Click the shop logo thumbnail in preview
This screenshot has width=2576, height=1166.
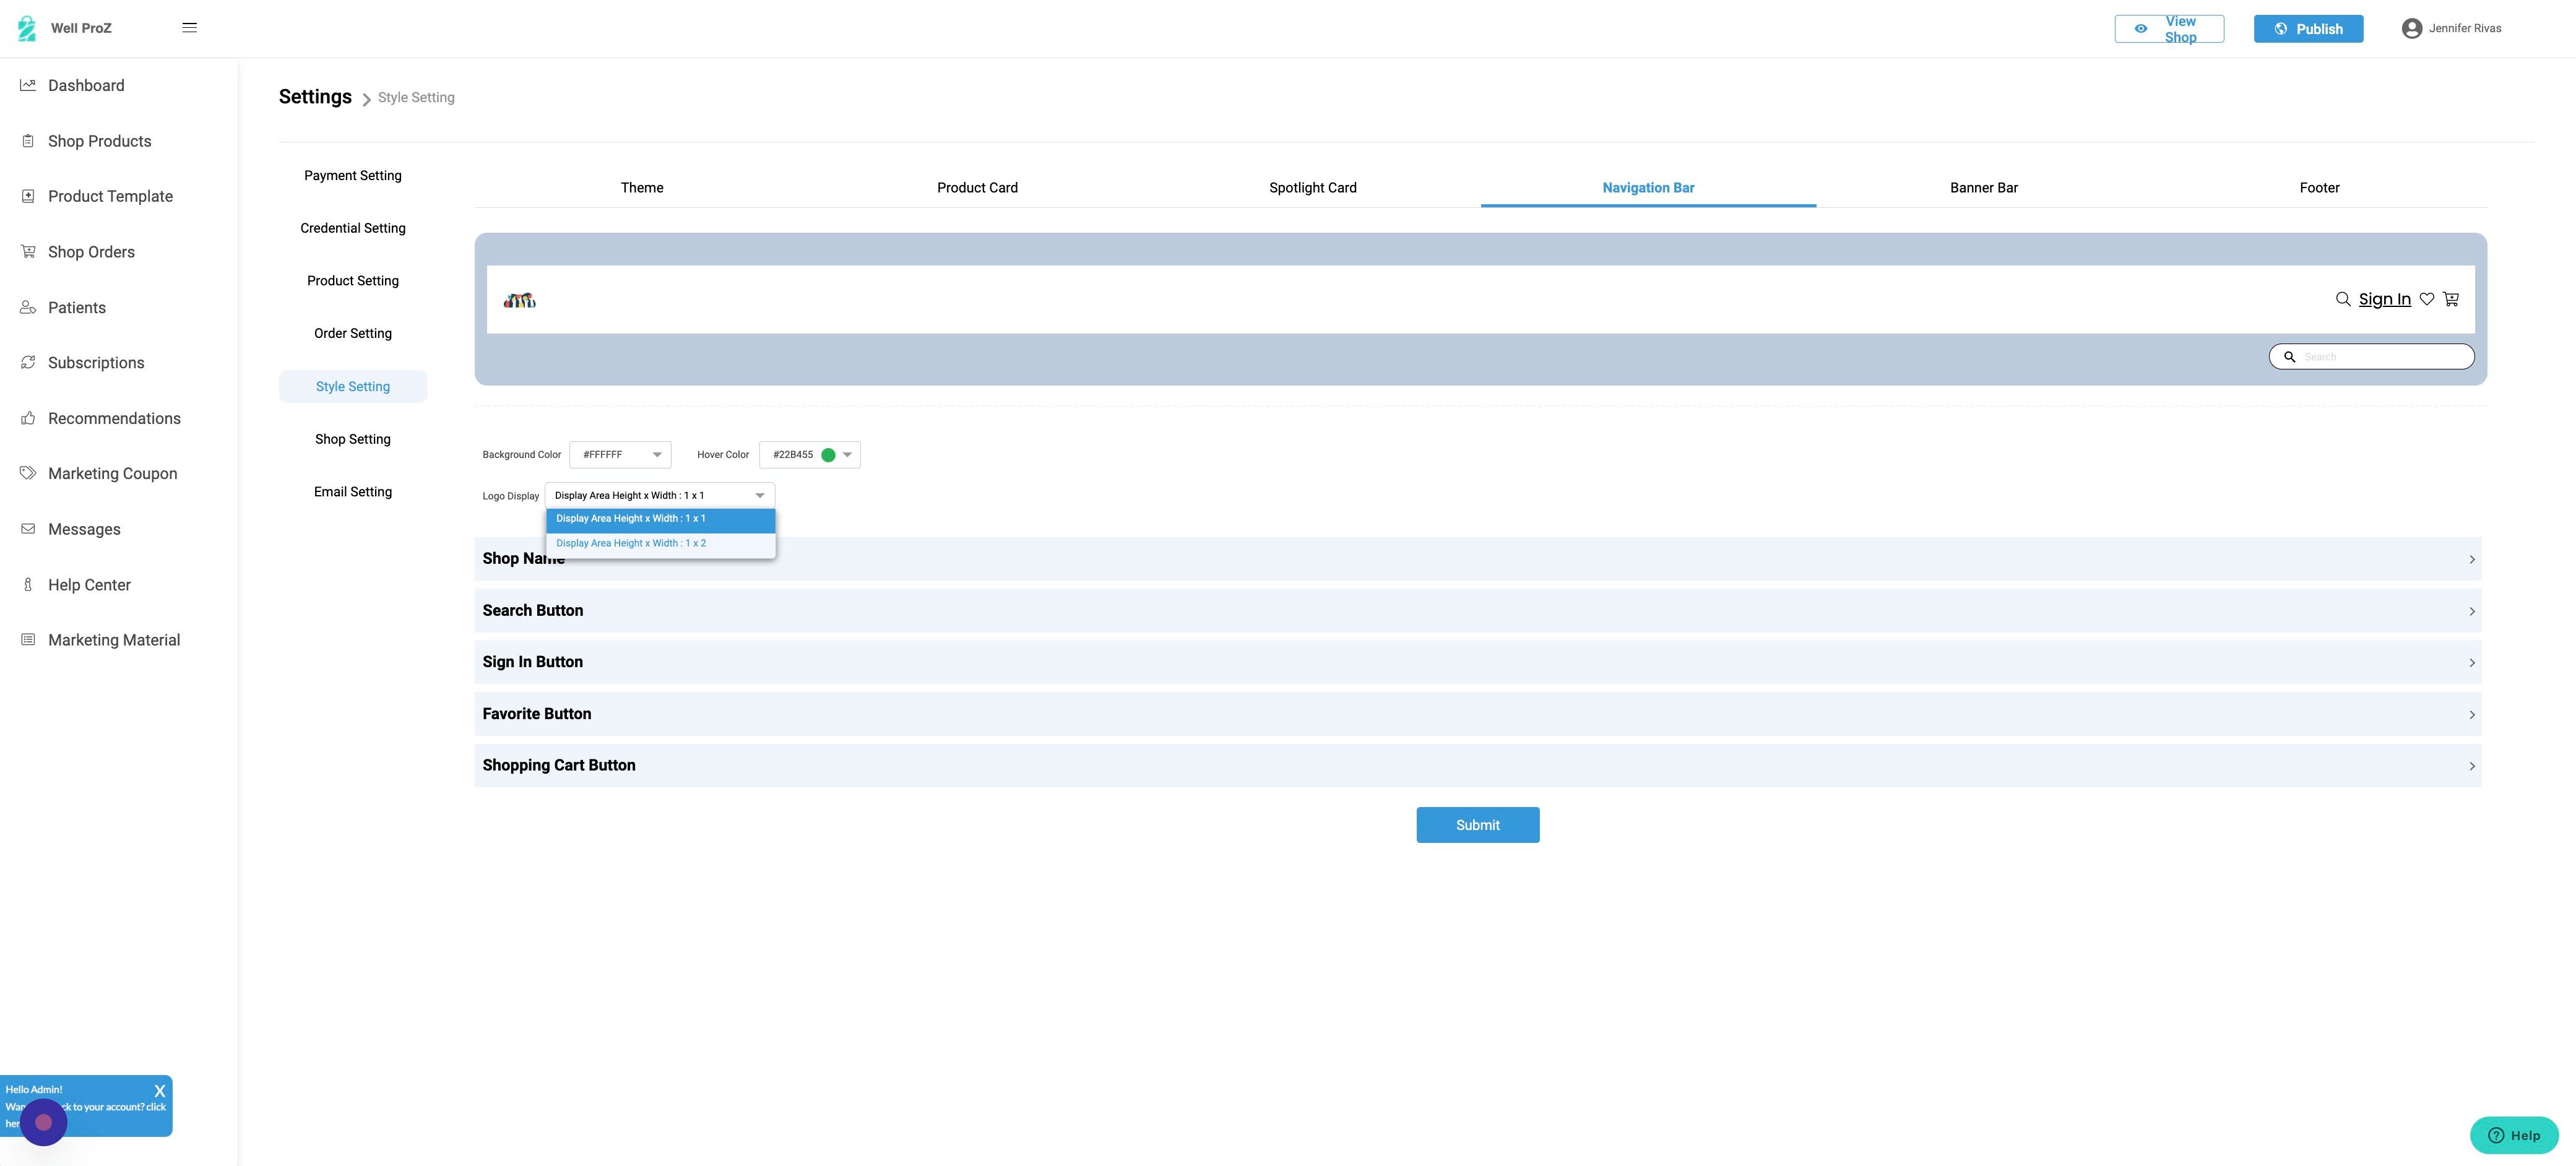[x=520, y=300]
